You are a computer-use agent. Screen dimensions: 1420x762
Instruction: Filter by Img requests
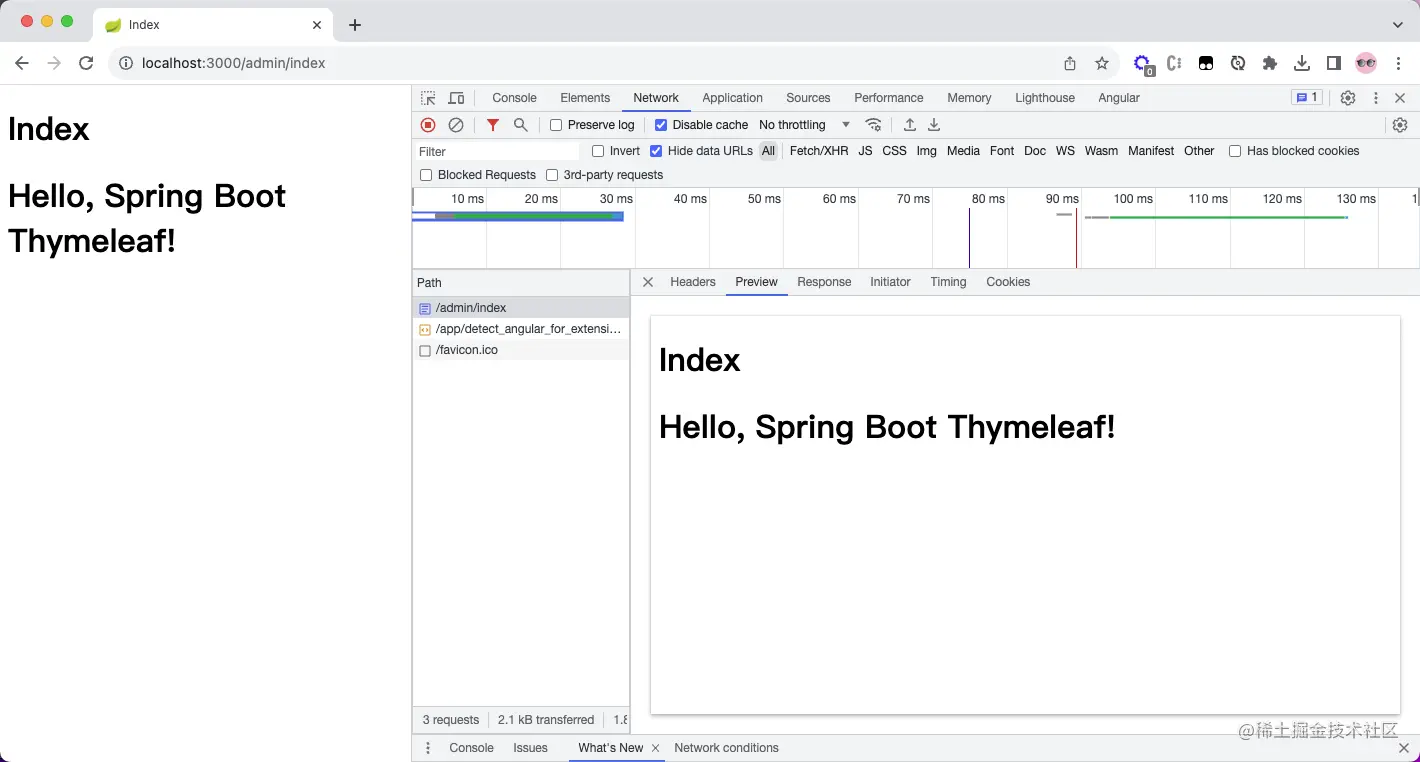coord(927,151)
